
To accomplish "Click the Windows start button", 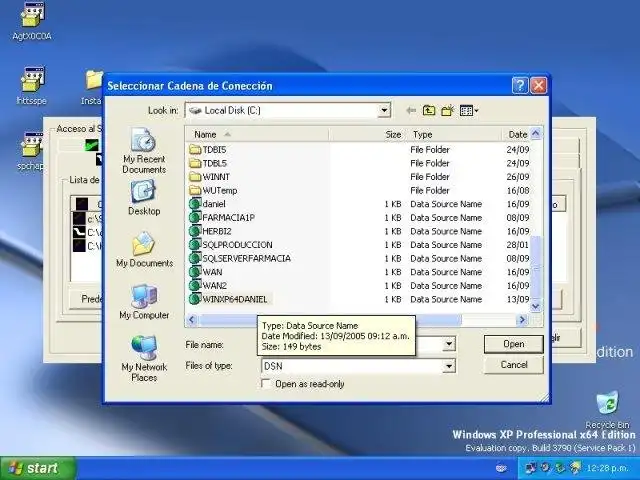I will click(x=38, y=468).
